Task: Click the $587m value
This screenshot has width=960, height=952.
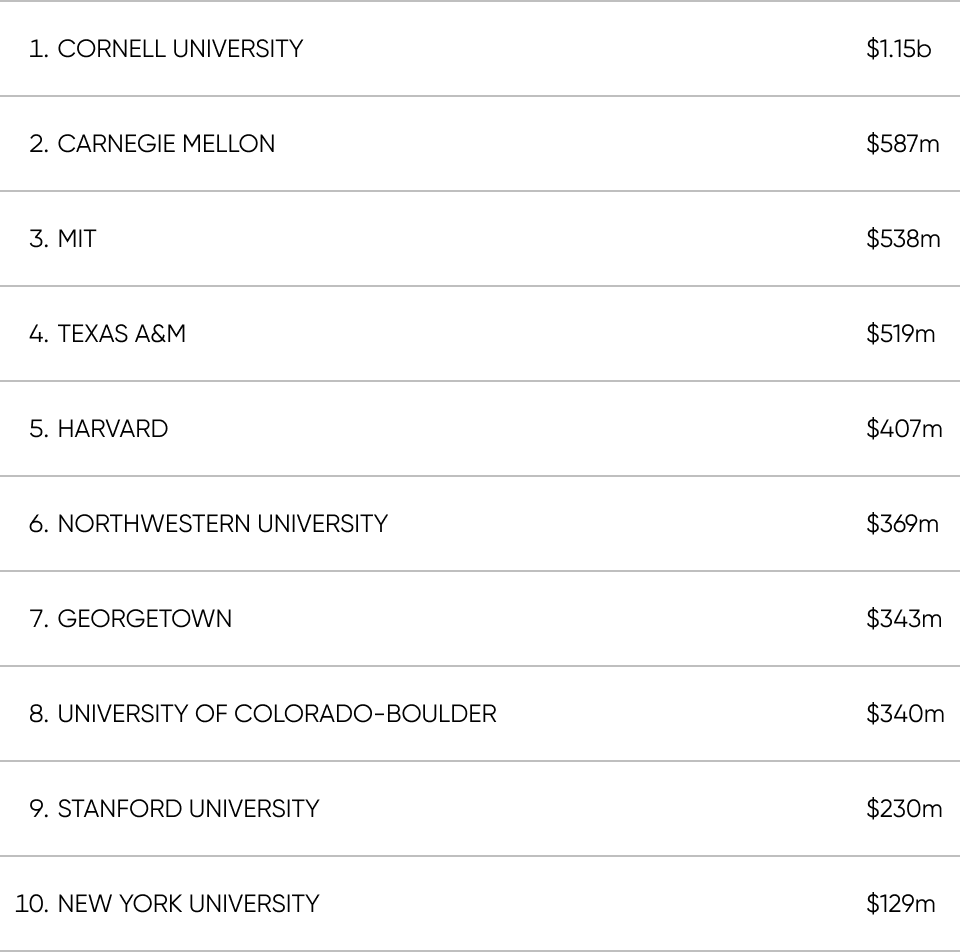Action: (x=902, y=143)
